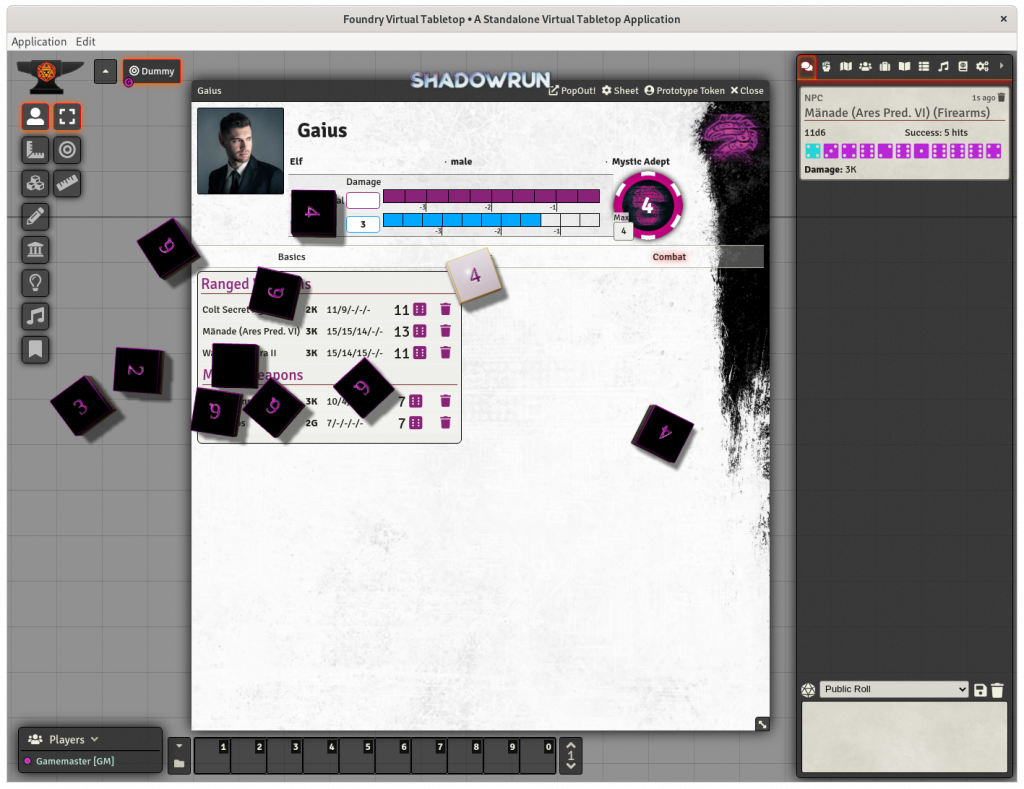Open the Items suitcase tab
The width and height of the screenshot is (1024, 789).
pyautogui.click(x=885, y=67)
